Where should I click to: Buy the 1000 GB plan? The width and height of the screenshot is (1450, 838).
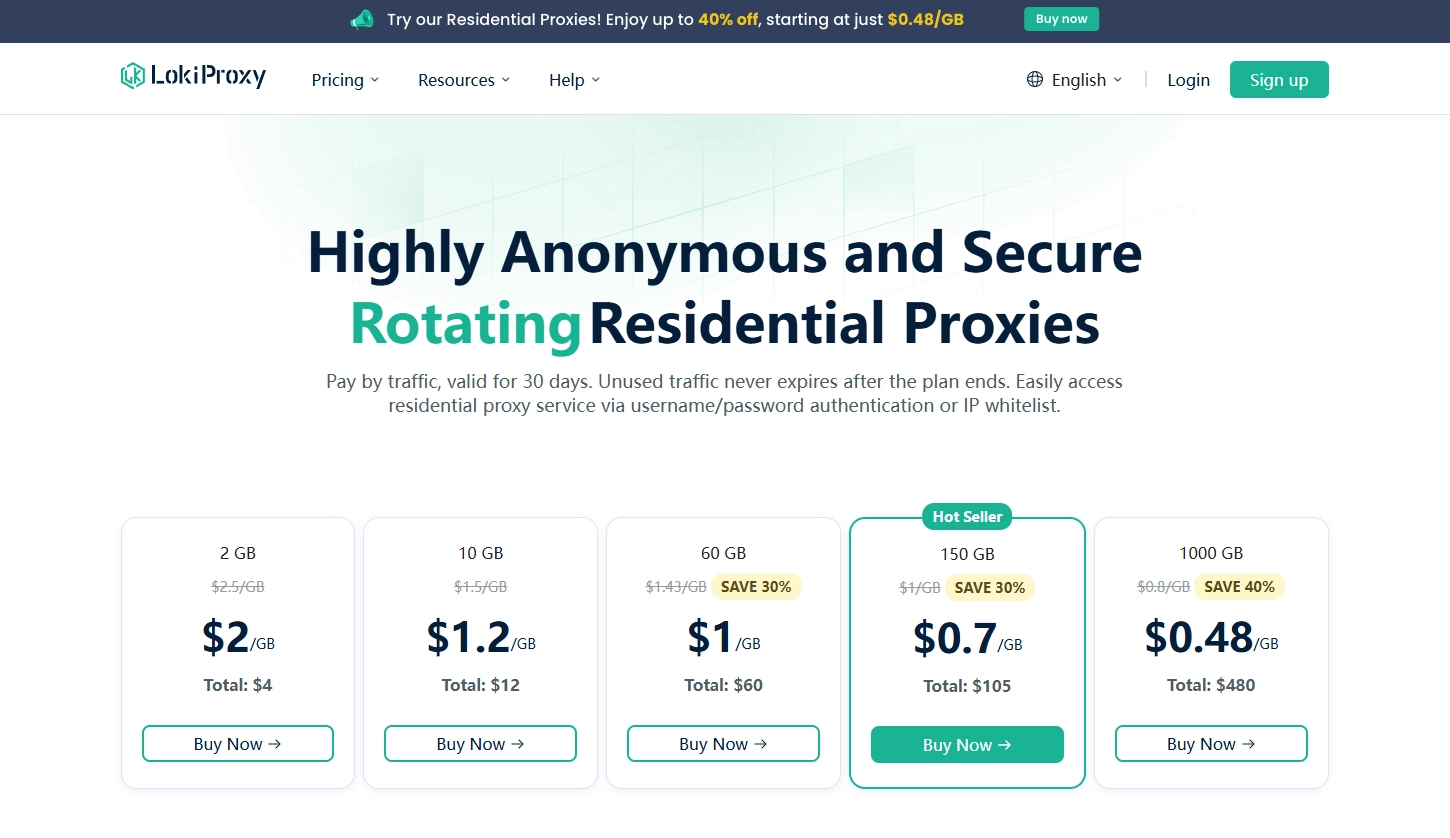[1211, 744]
